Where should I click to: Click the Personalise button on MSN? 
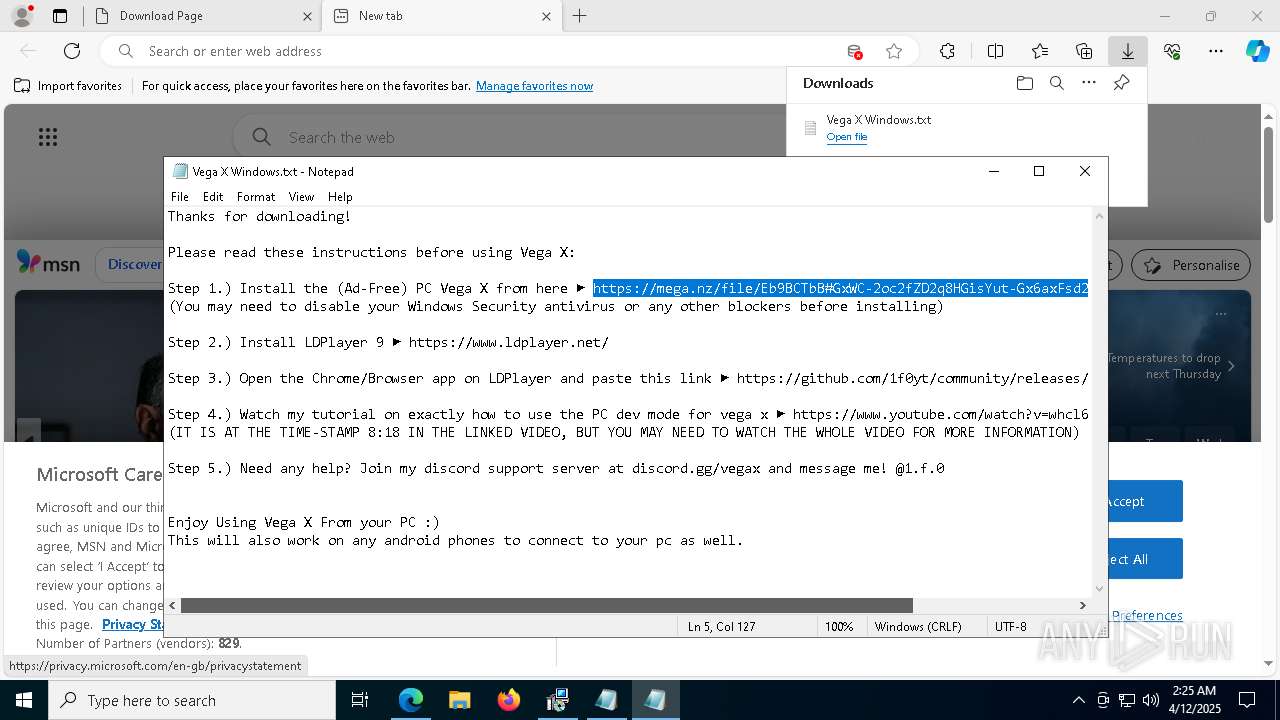pos(1190,265)
